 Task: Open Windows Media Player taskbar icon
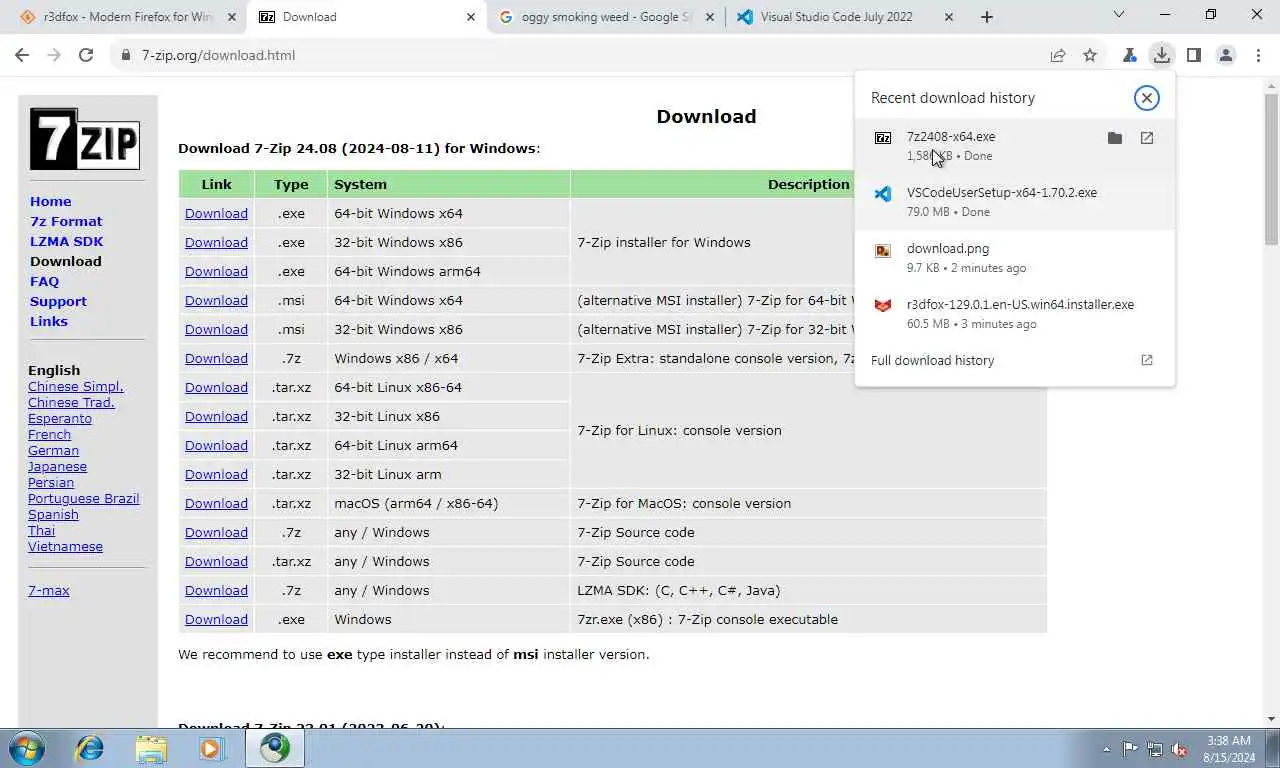[x=212, y=748]
